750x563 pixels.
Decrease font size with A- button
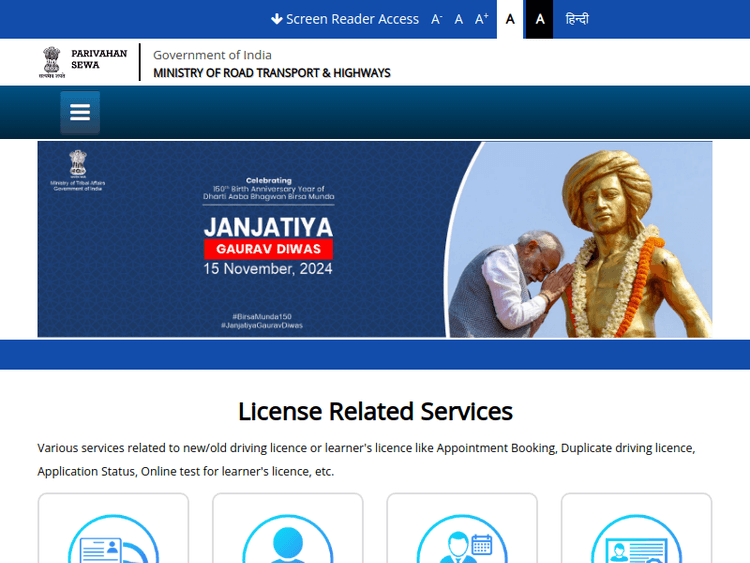point(436,19)
